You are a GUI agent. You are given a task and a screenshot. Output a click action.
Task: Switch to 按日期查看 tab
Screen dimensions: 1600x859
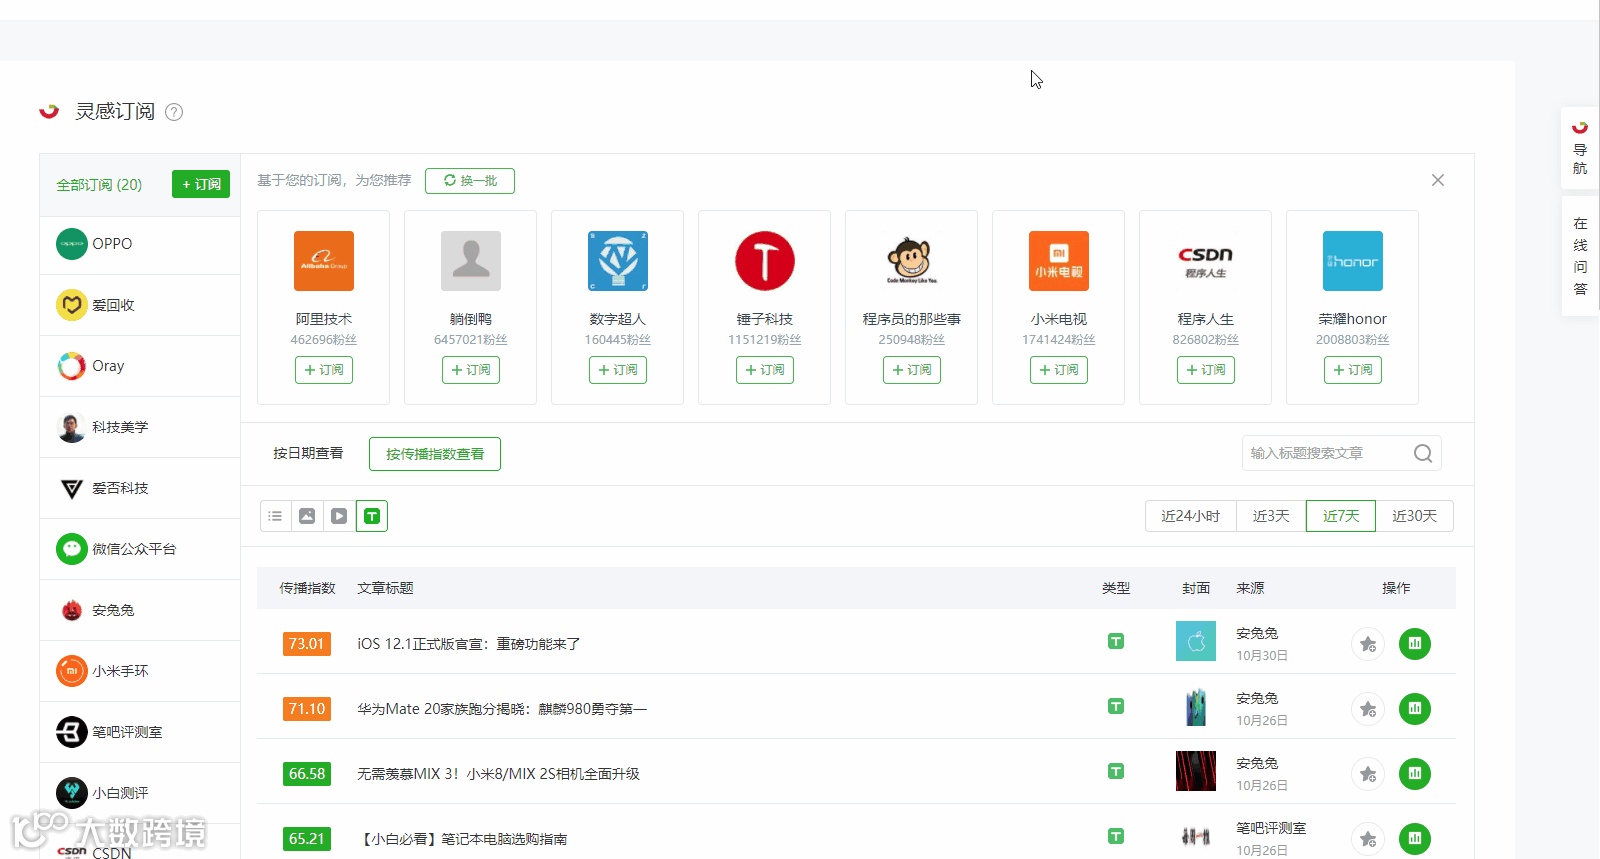(x=308, y=454)
